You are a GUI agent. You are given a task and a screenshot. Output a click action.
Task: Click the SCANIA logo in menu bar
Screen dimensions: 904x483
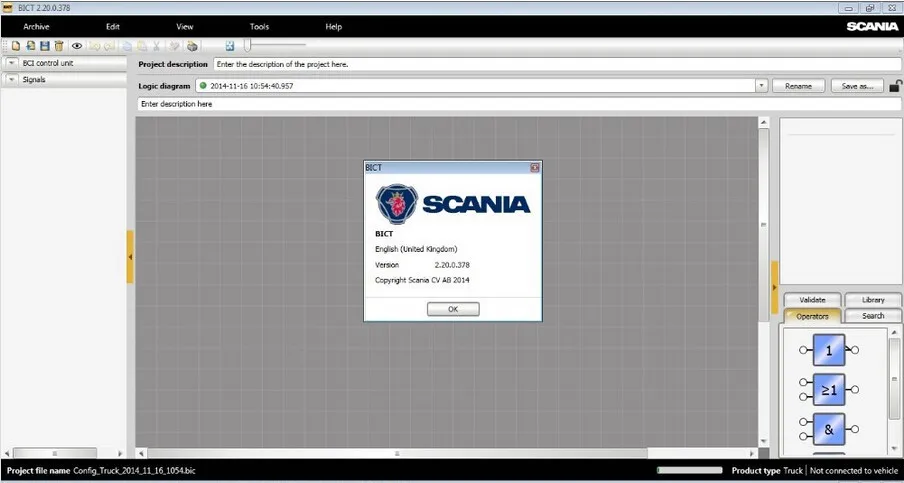[872, 27]
